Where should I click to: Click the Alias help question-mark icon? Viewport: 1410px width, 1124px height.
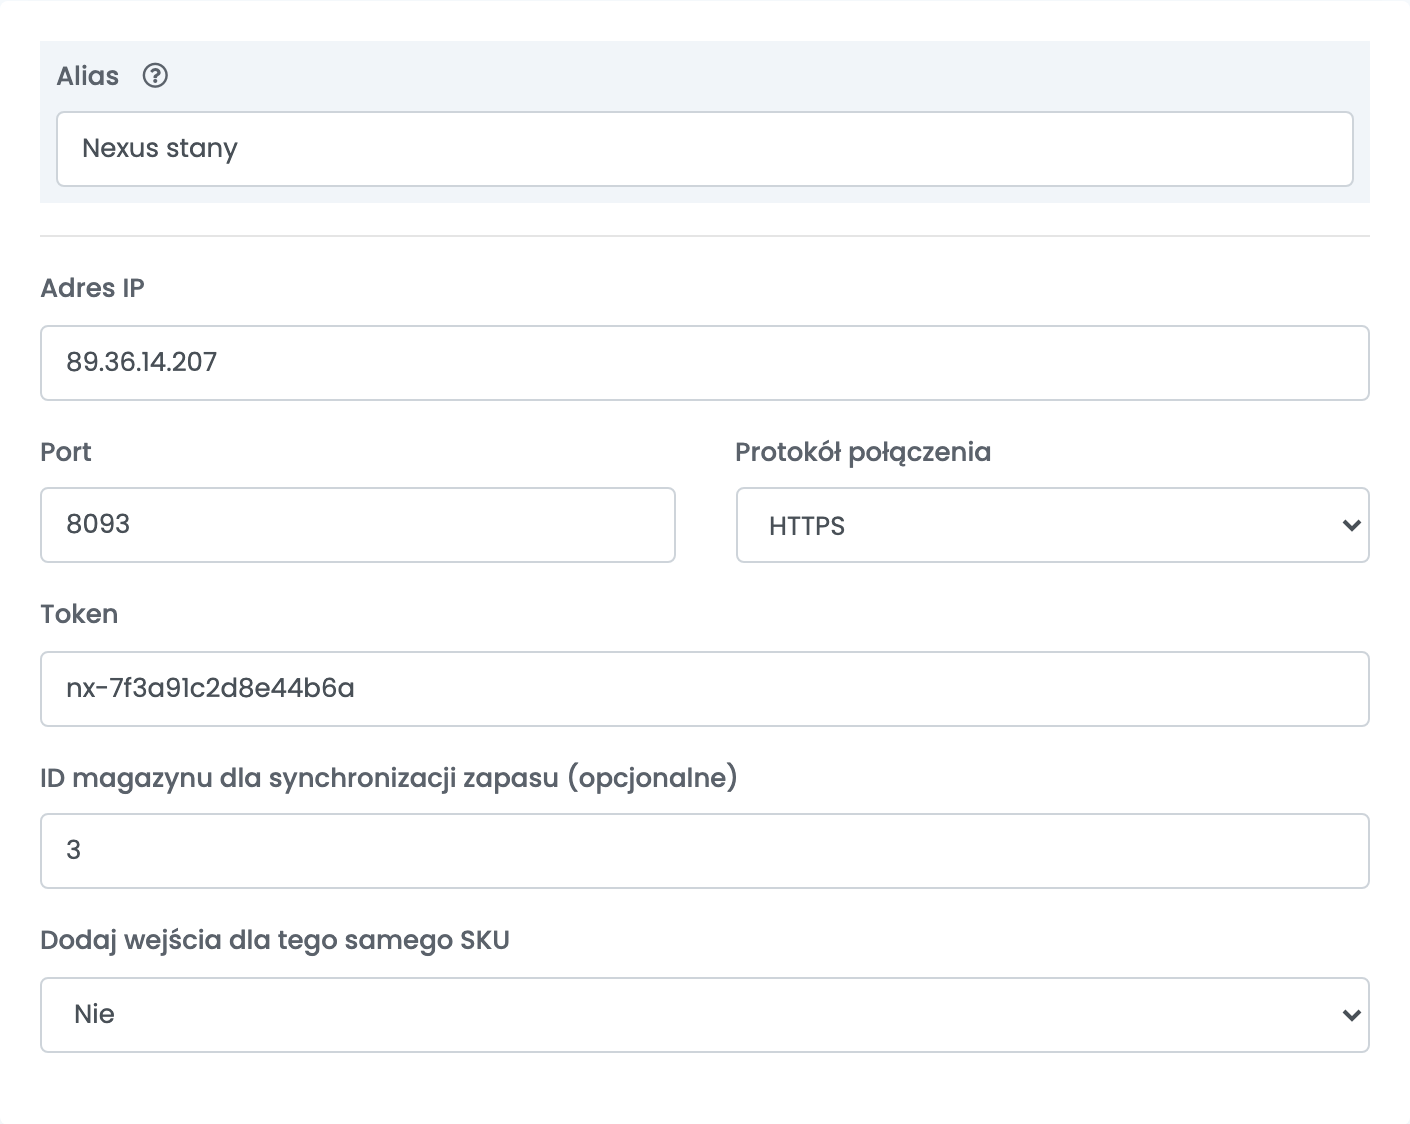tap(155, 76)
